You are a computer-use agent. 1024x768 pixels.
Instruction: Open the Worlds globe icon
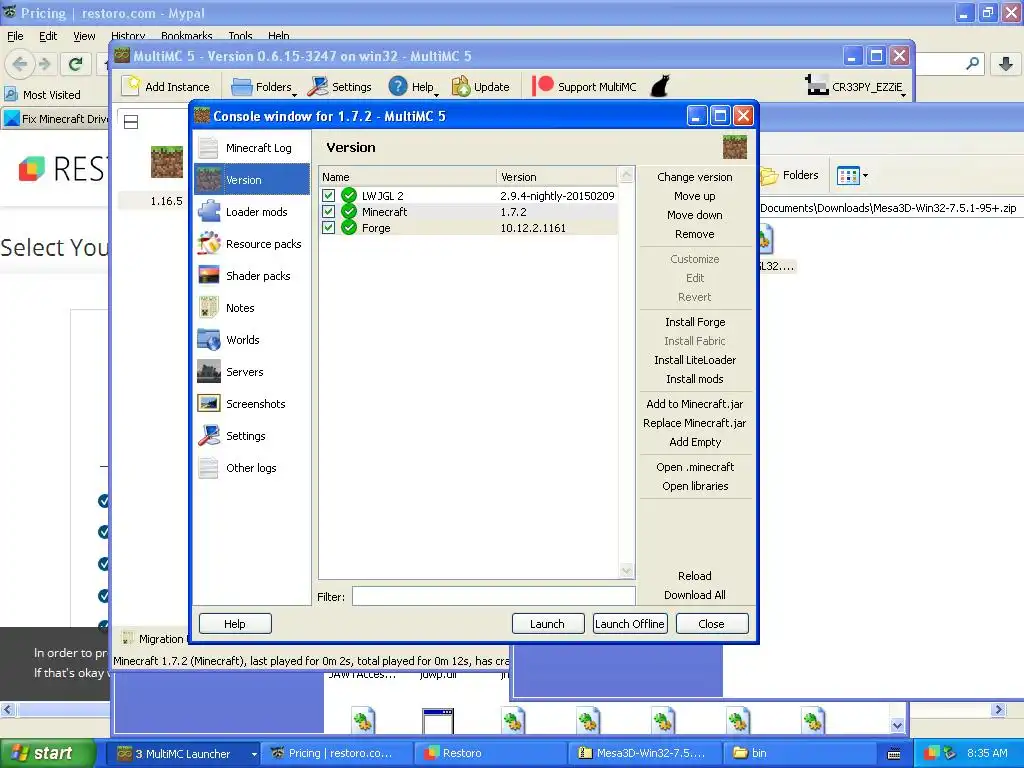point(209,340)
